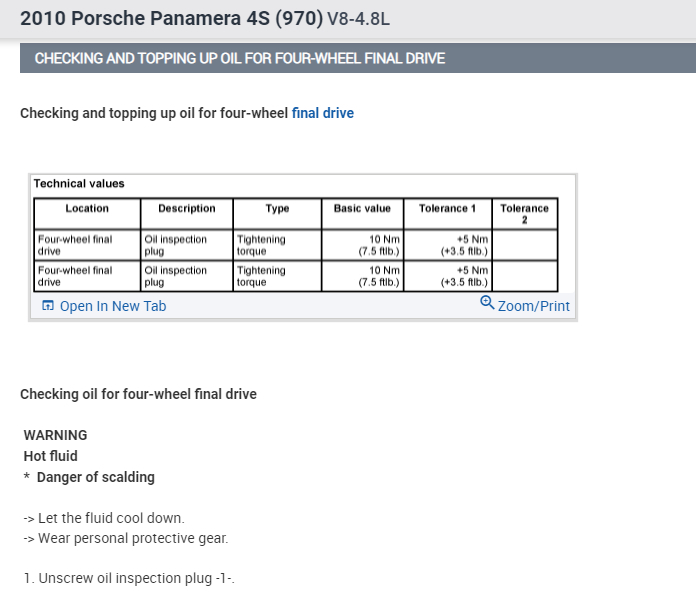Click step 1 'Unscrew oil inspection plug'
The width and height of the screenshot is (696, 601).
(129, 579)
